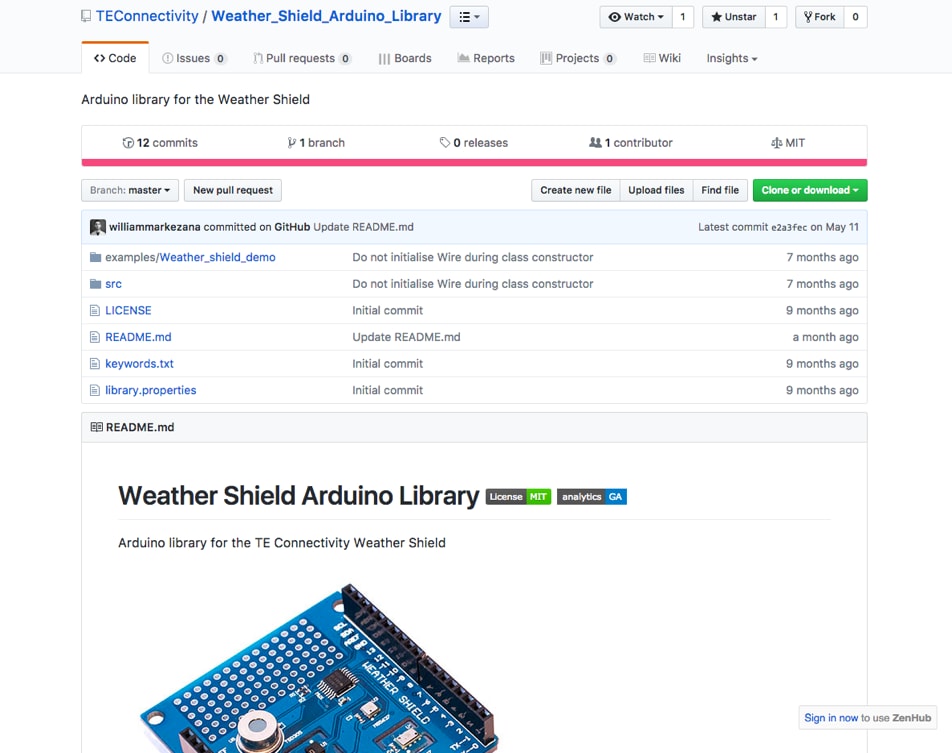Click the tag icon next to 0 releases

(443, 142)
